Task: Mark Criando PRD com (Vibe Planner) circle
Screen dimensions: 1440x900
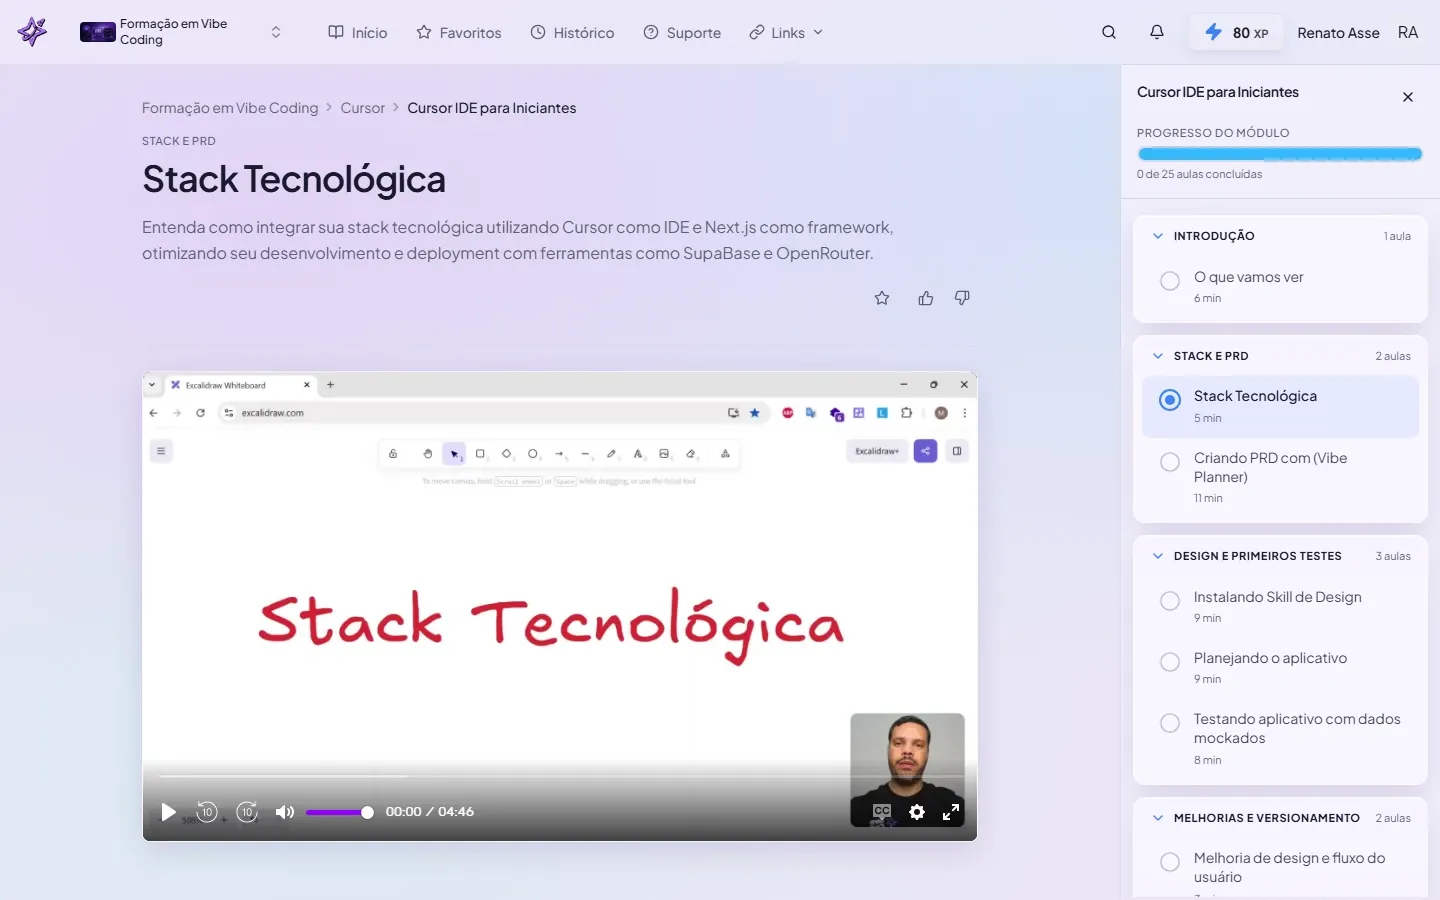Action: click(x=1170, y=462)
